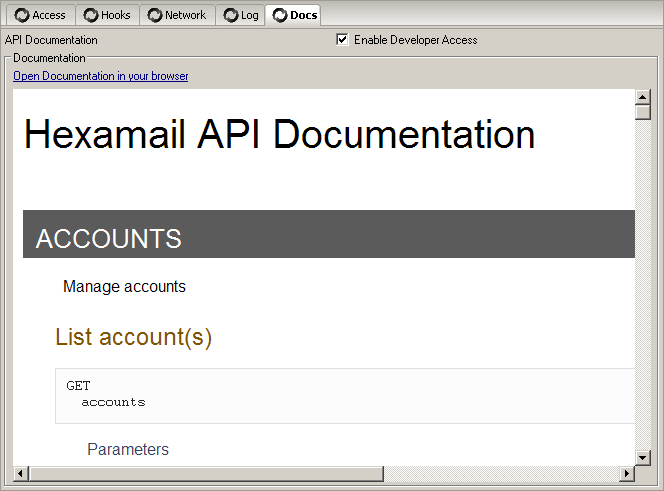Switch to the Docs tab

[294, 15]
